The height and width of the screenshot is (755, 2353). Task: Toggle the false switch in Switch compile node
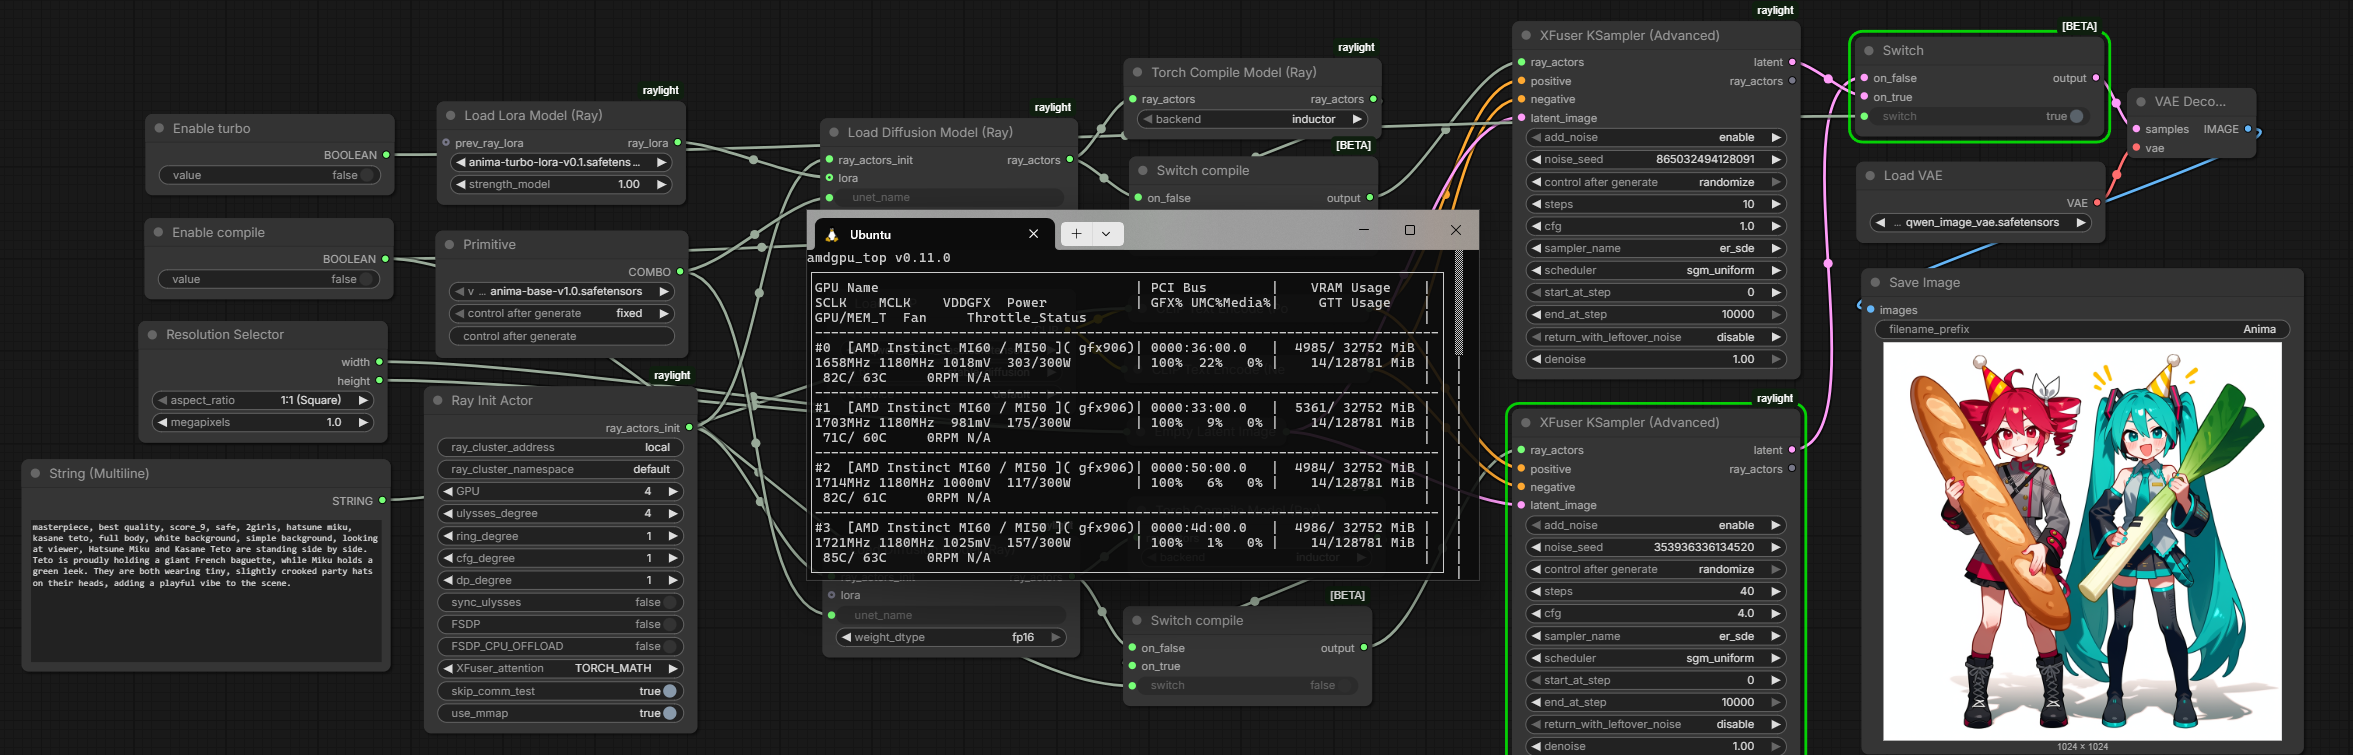tap(1346, 686)
